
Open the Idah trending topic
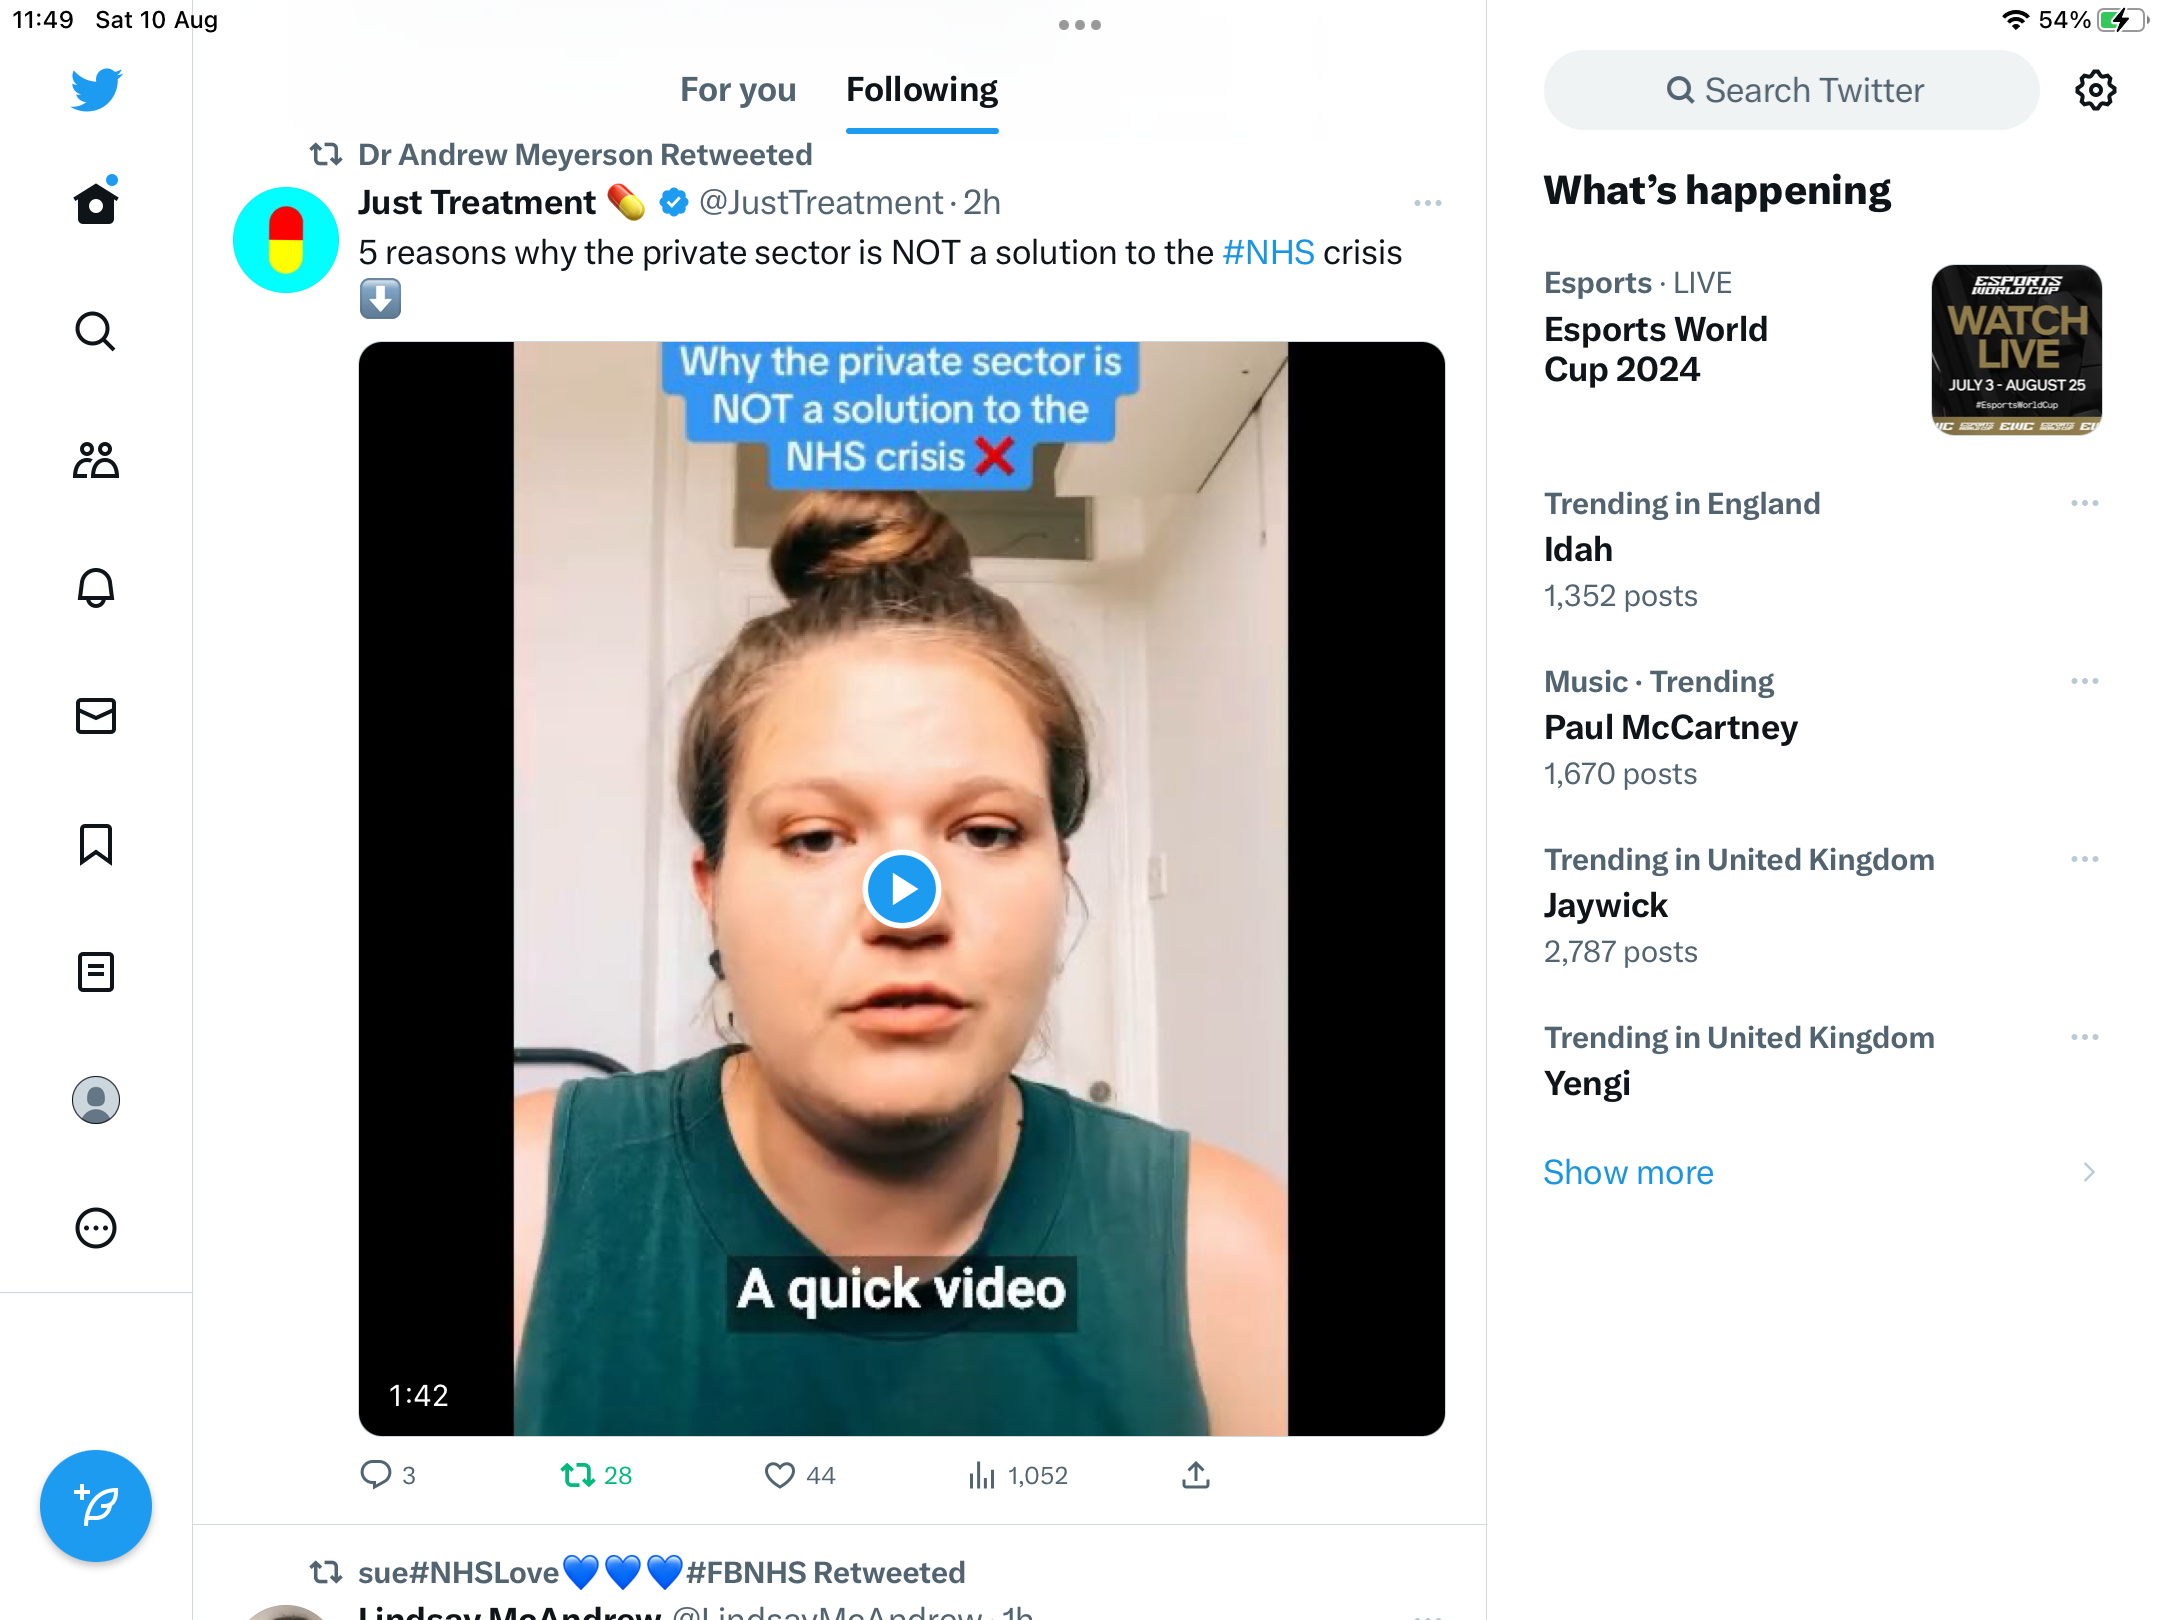point(1578,549)
